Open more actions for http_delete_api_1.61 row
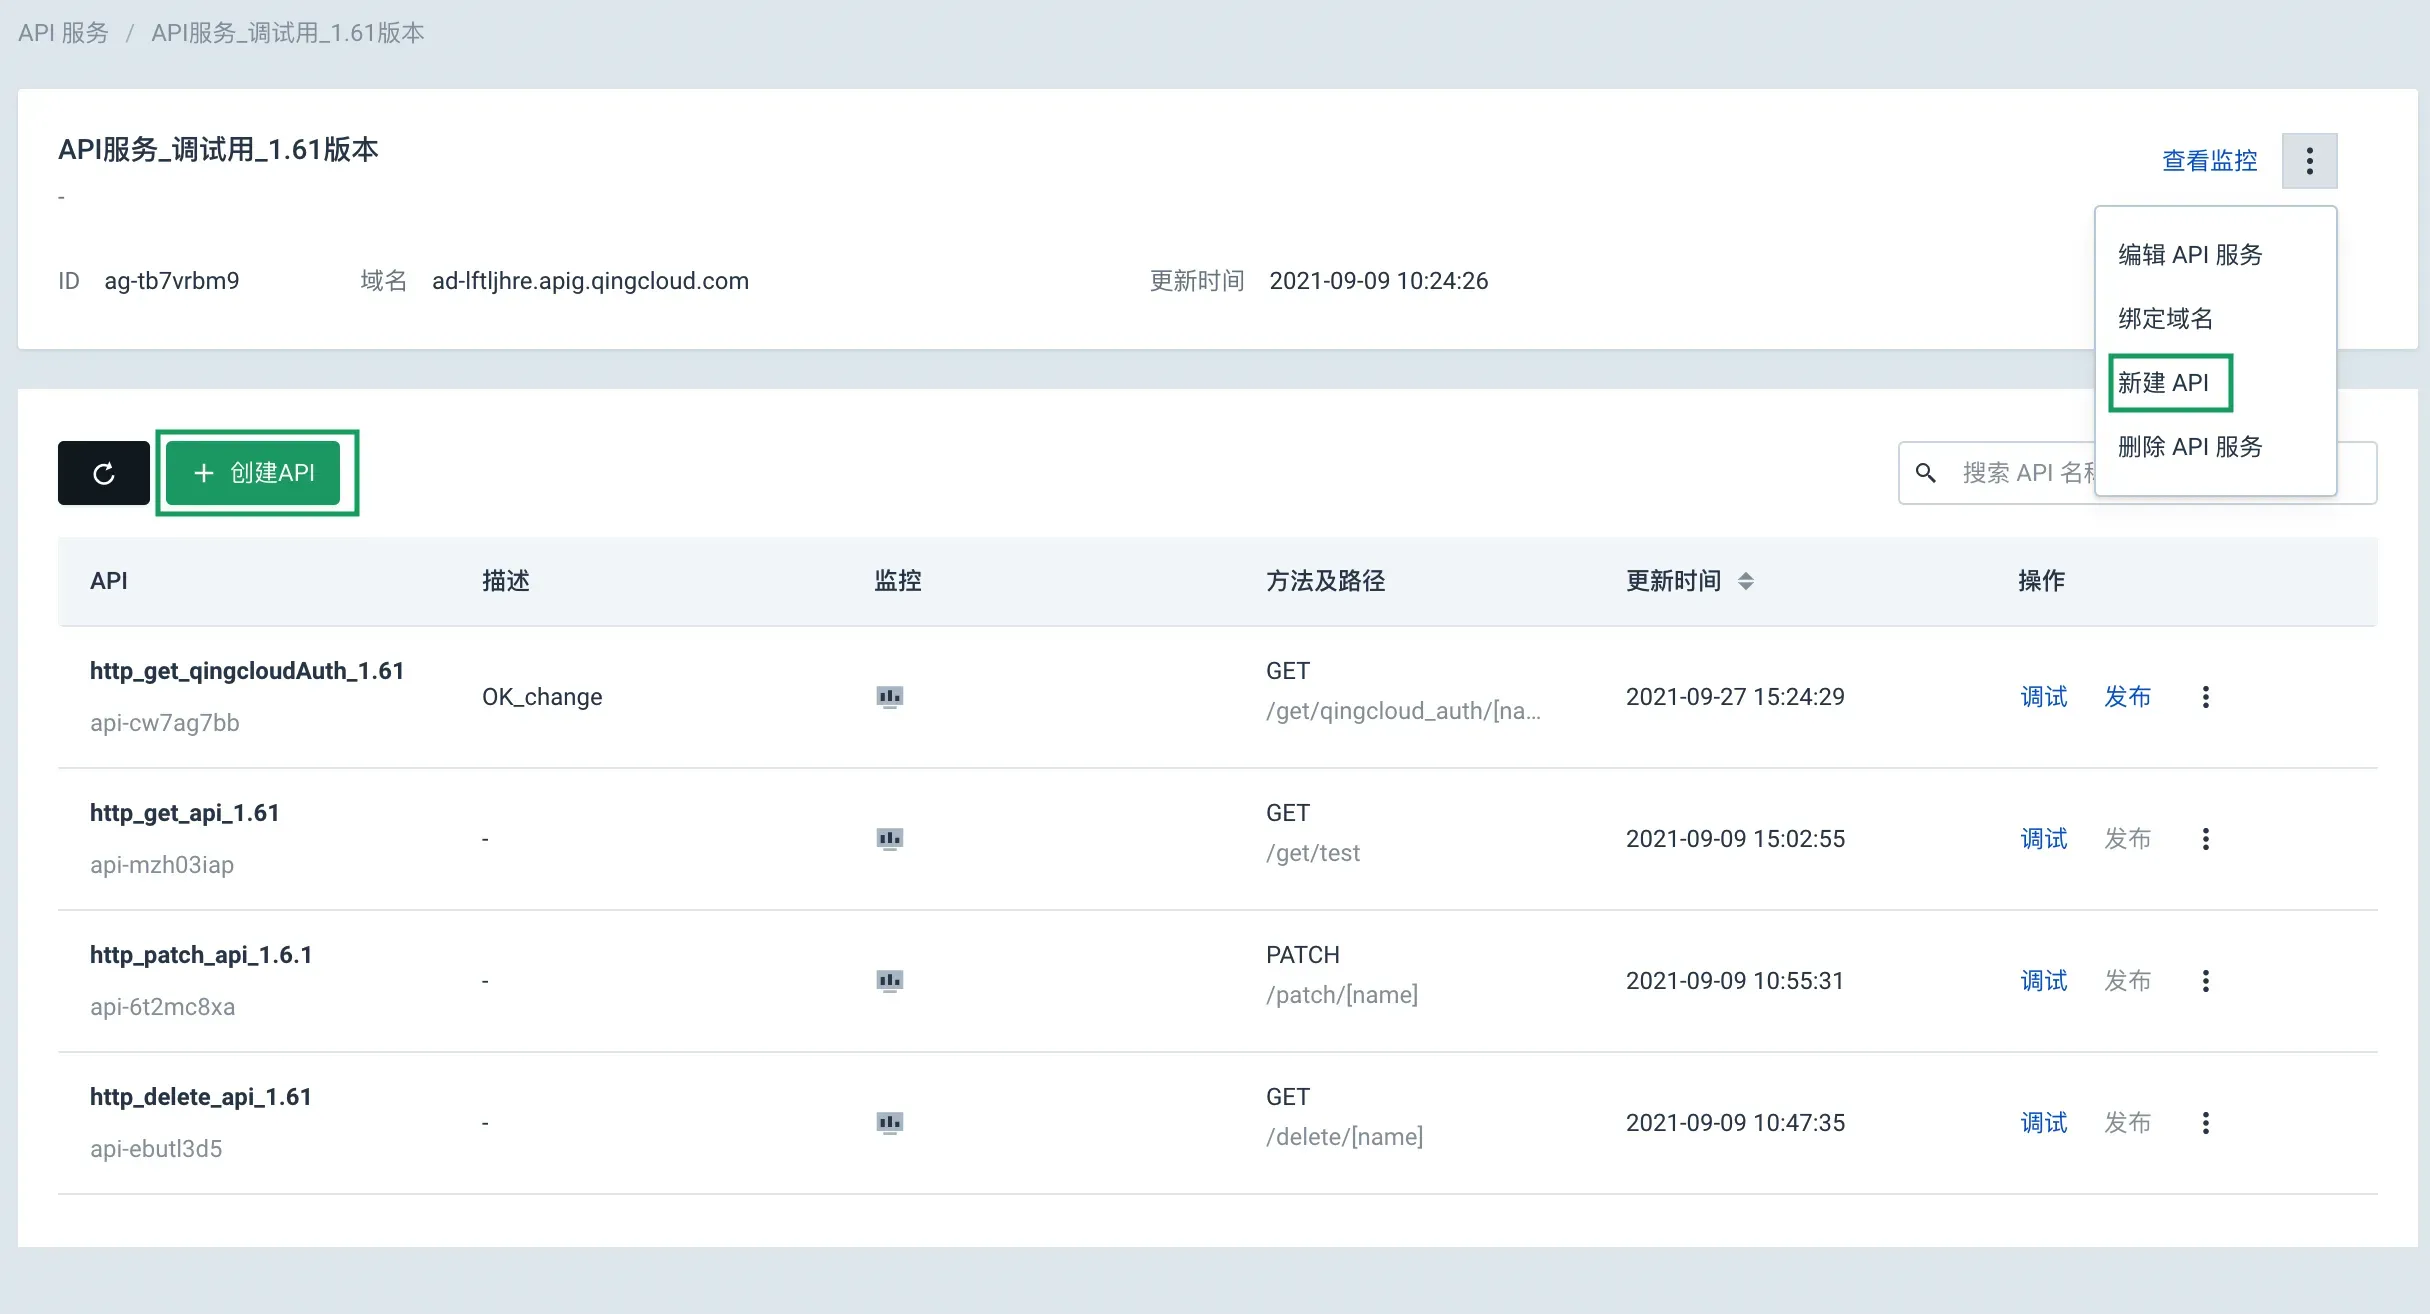This screenshot has height=1314, width=2430. pyautogui.click(x=2205, y=1123)
